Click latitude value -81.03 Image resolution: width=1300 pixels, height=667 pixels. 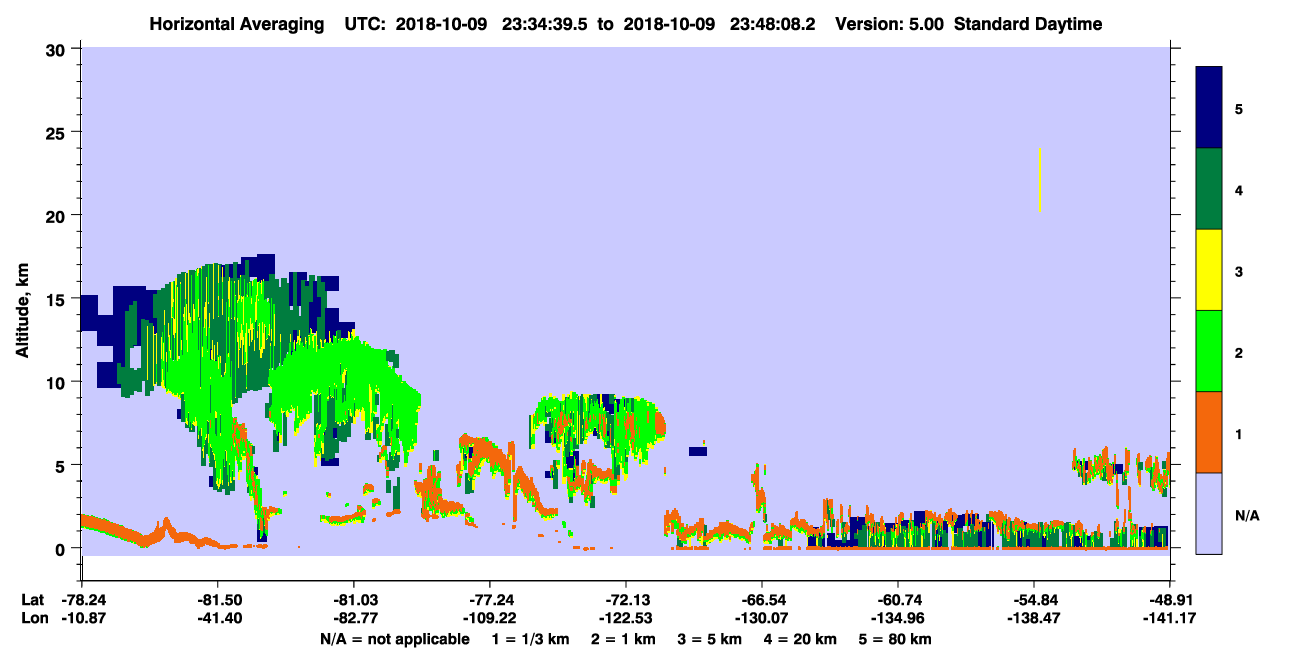[x=353, y=599]
